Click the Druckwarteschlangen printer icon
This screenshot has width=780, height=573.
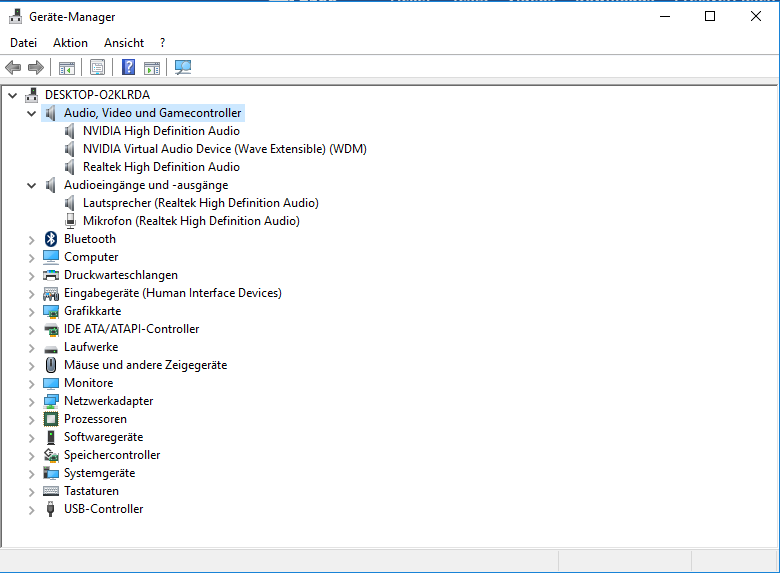click(x=51, y=275)
